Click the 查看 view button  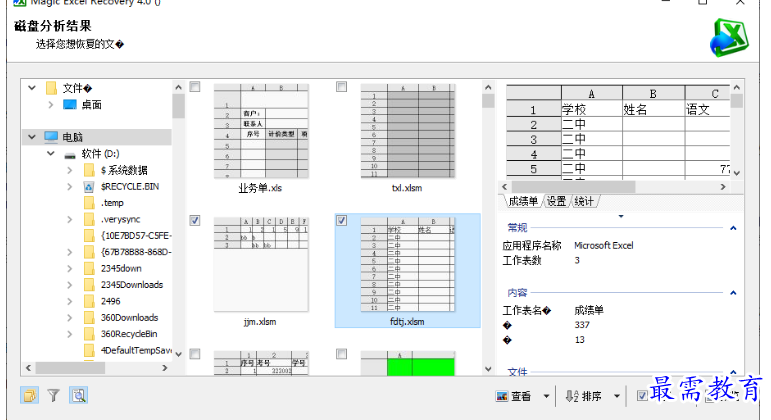(x=514, y=396)
